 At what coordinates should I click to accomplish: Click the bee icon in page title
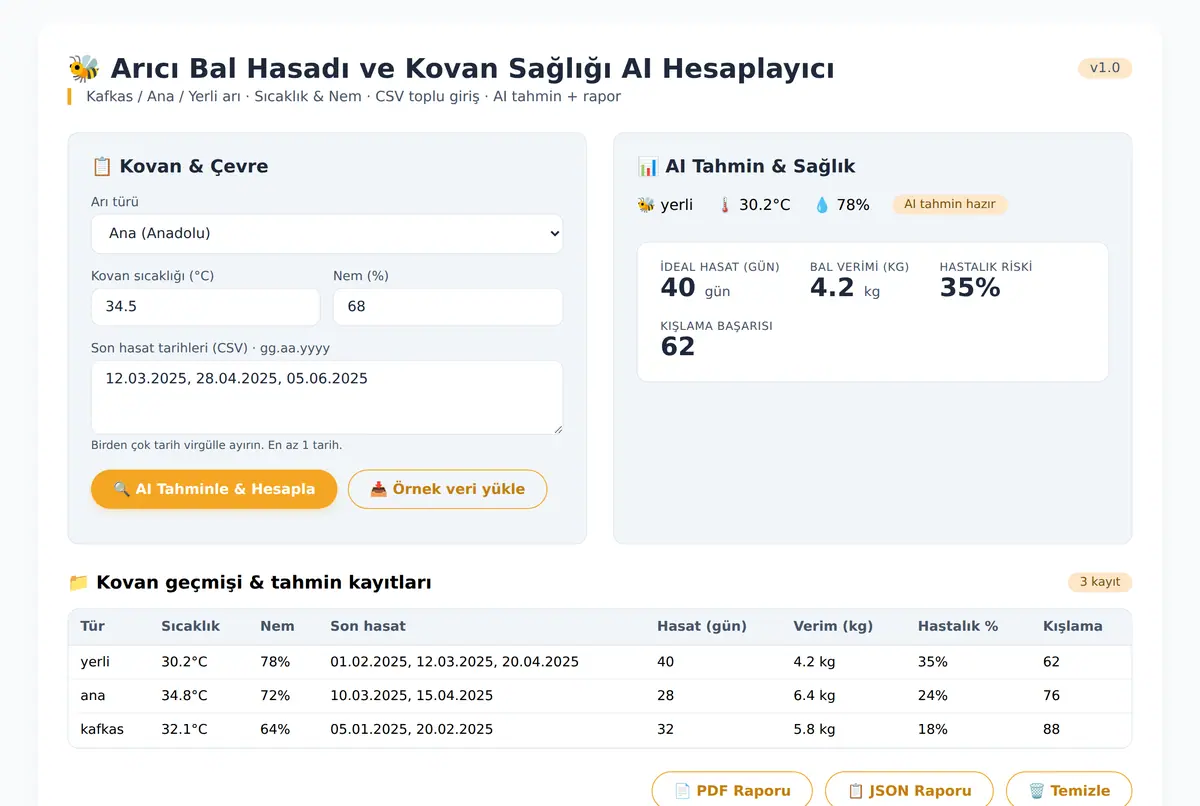(x=84, y=68)
